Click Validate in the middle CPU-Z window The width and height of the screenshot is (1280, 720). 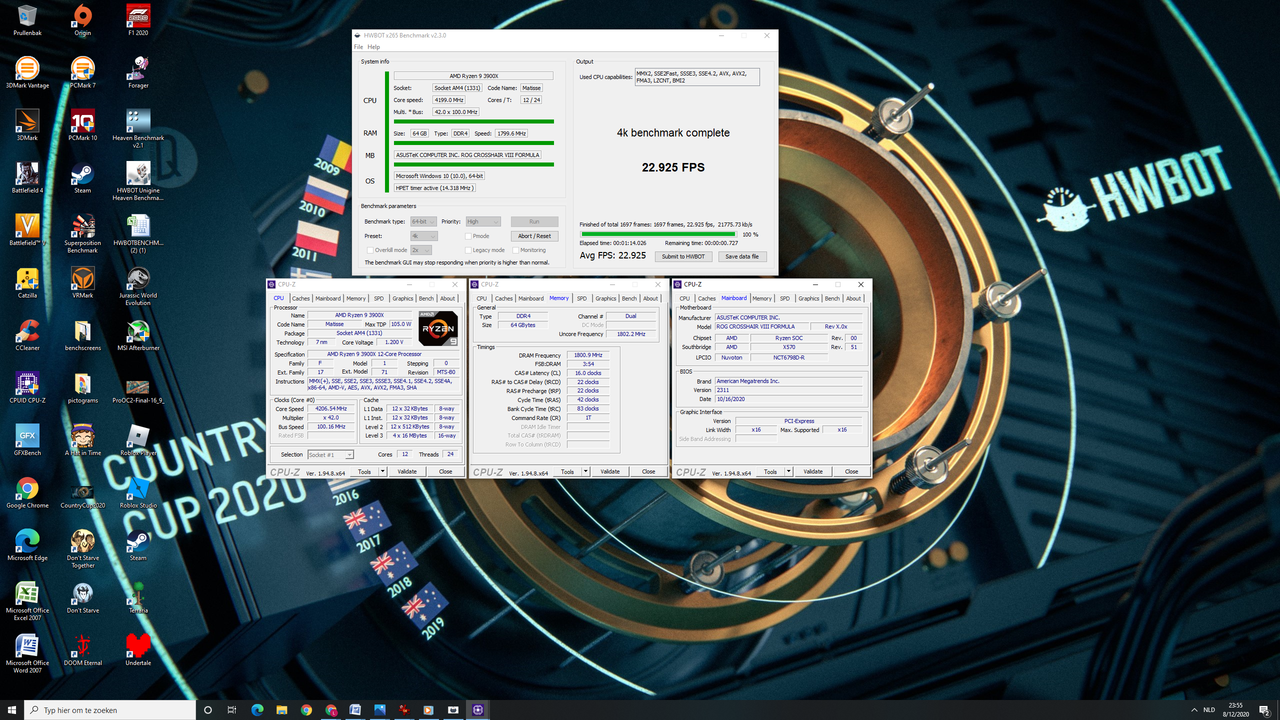pyautogui.click(x=610, y=471)
